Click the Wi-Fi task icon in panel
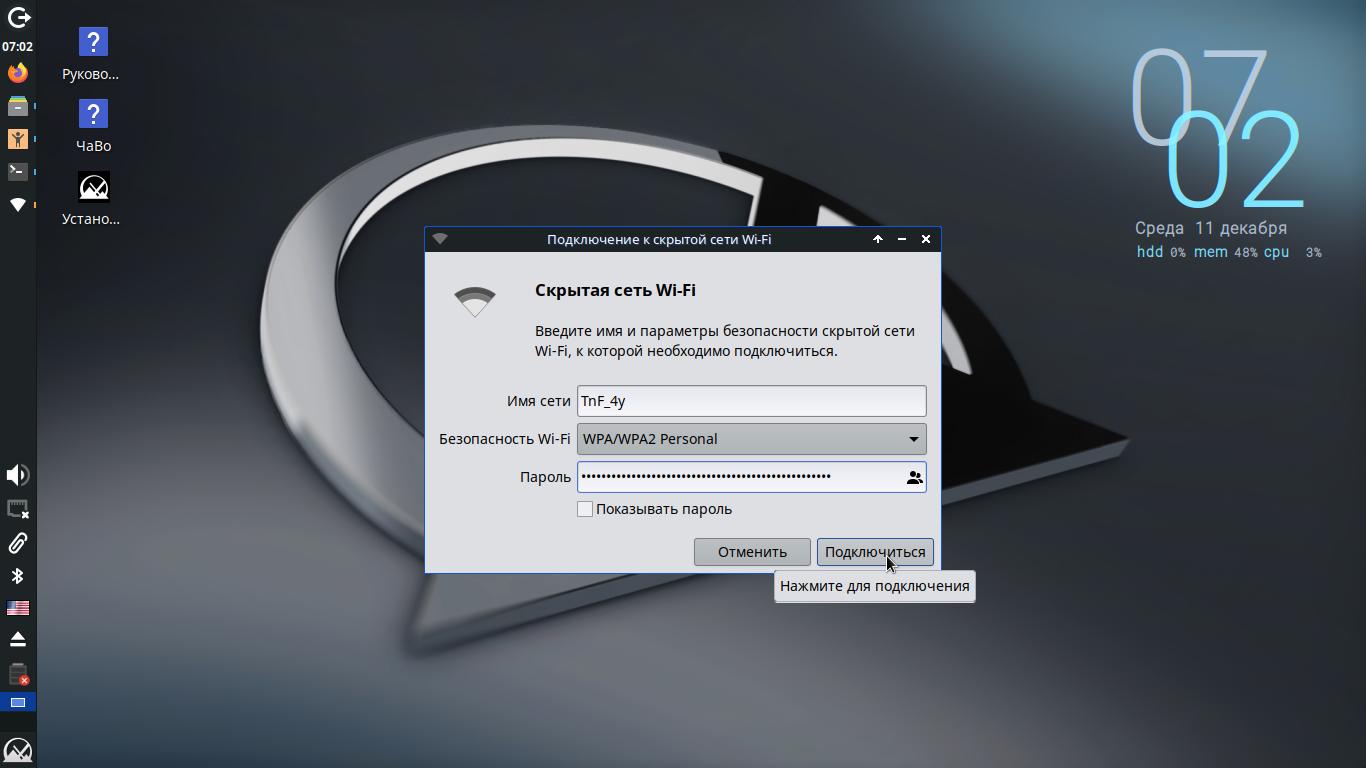 18,205
